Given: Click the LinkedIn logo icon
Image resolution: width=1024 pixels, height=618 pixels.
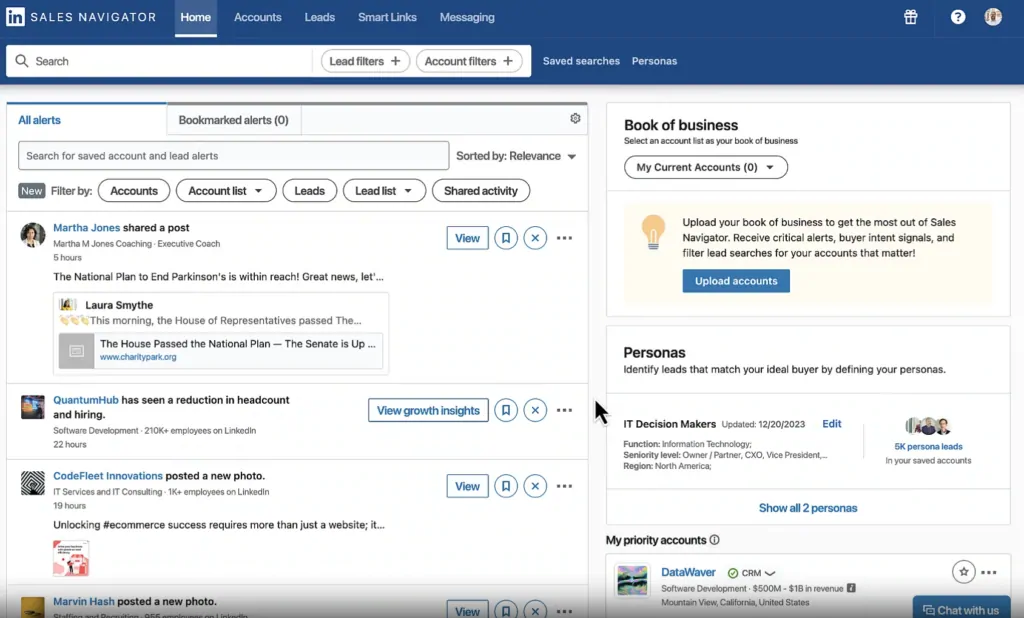Looking at the screenshot, I should click(15, 17).
